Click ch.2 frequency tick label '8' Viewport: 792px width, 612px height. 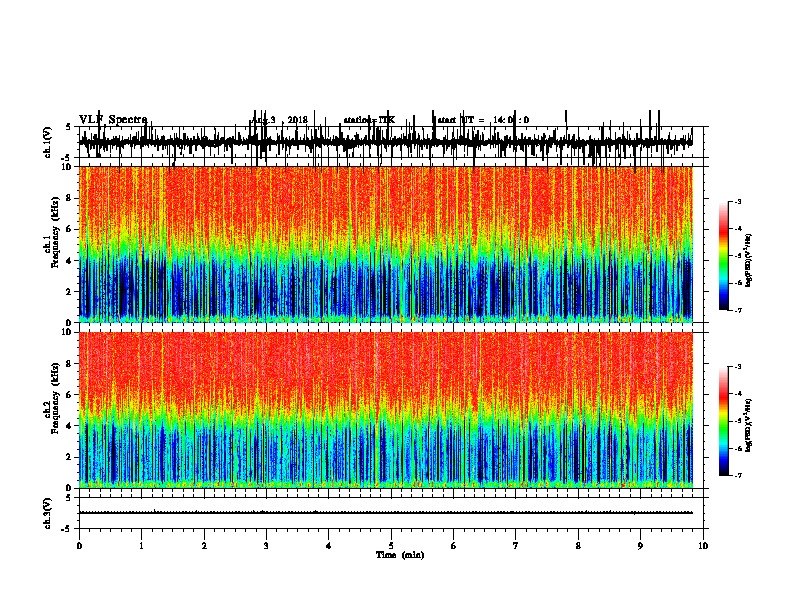click(x=70, y=364)
